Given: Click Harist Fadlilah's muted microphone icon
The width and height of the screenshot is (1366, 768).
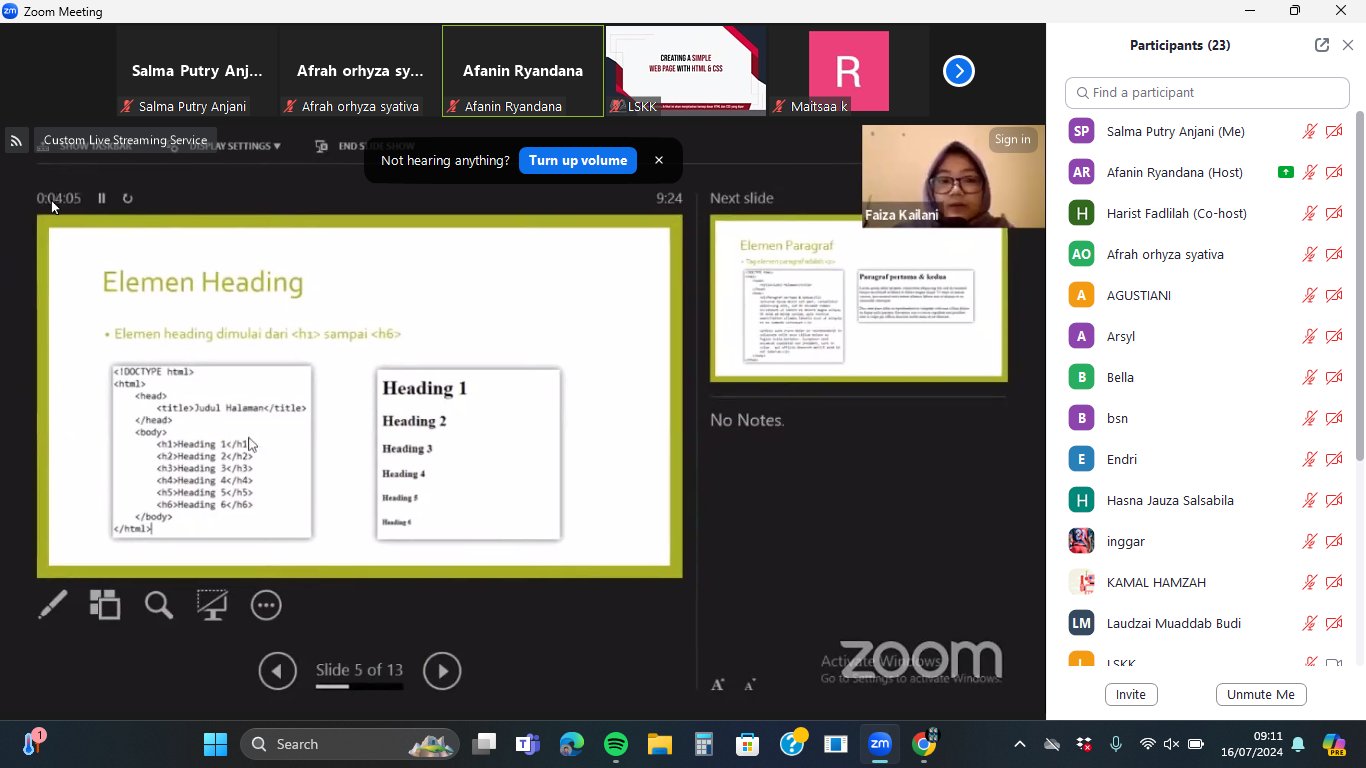Looking at the screenshot, I should tap(1309, 213).
